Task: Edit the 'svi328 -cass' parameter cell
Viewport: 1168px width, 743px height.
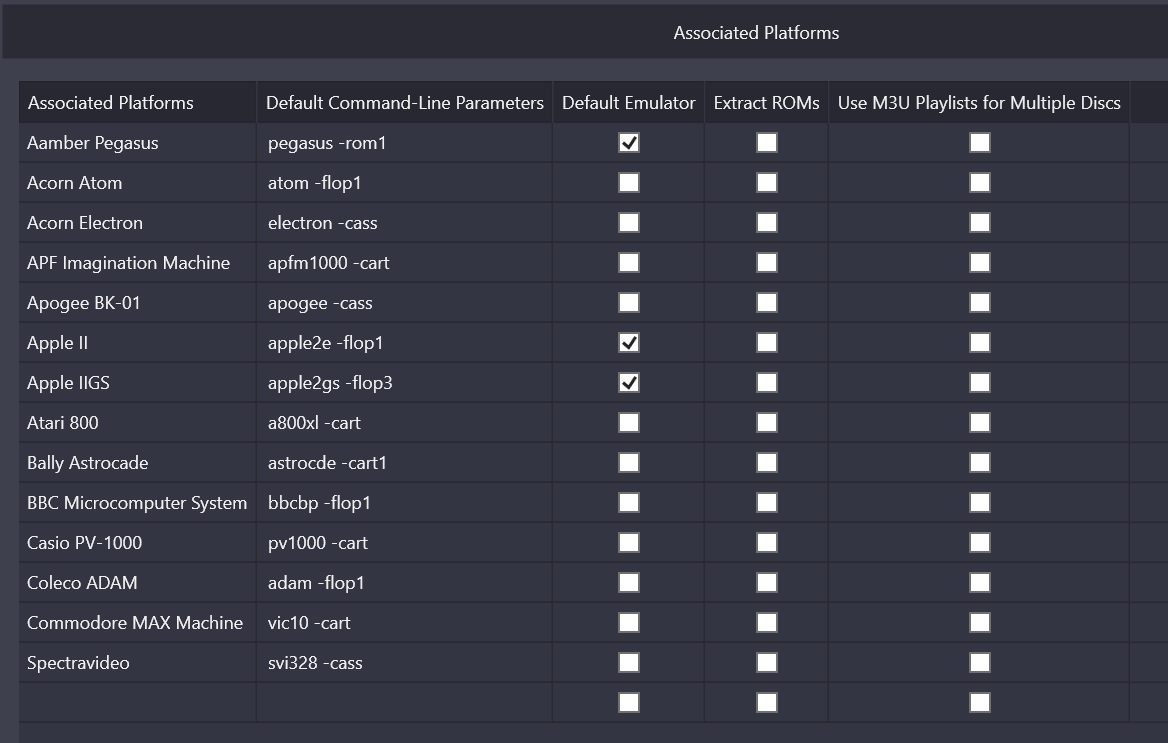Action: 404,663
